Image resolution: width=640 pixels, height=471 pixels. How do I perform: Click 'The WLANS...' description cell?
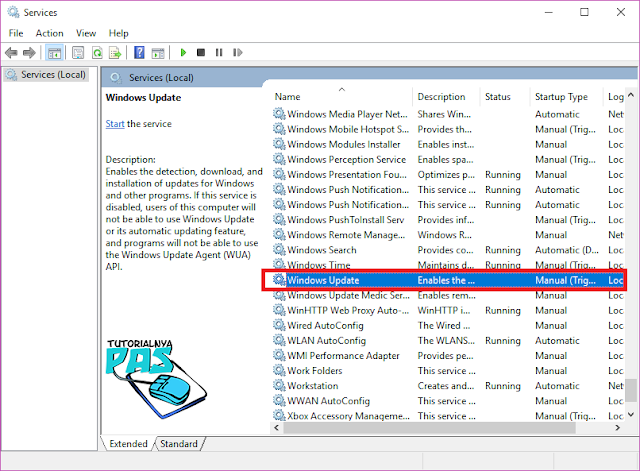[446, 340]
